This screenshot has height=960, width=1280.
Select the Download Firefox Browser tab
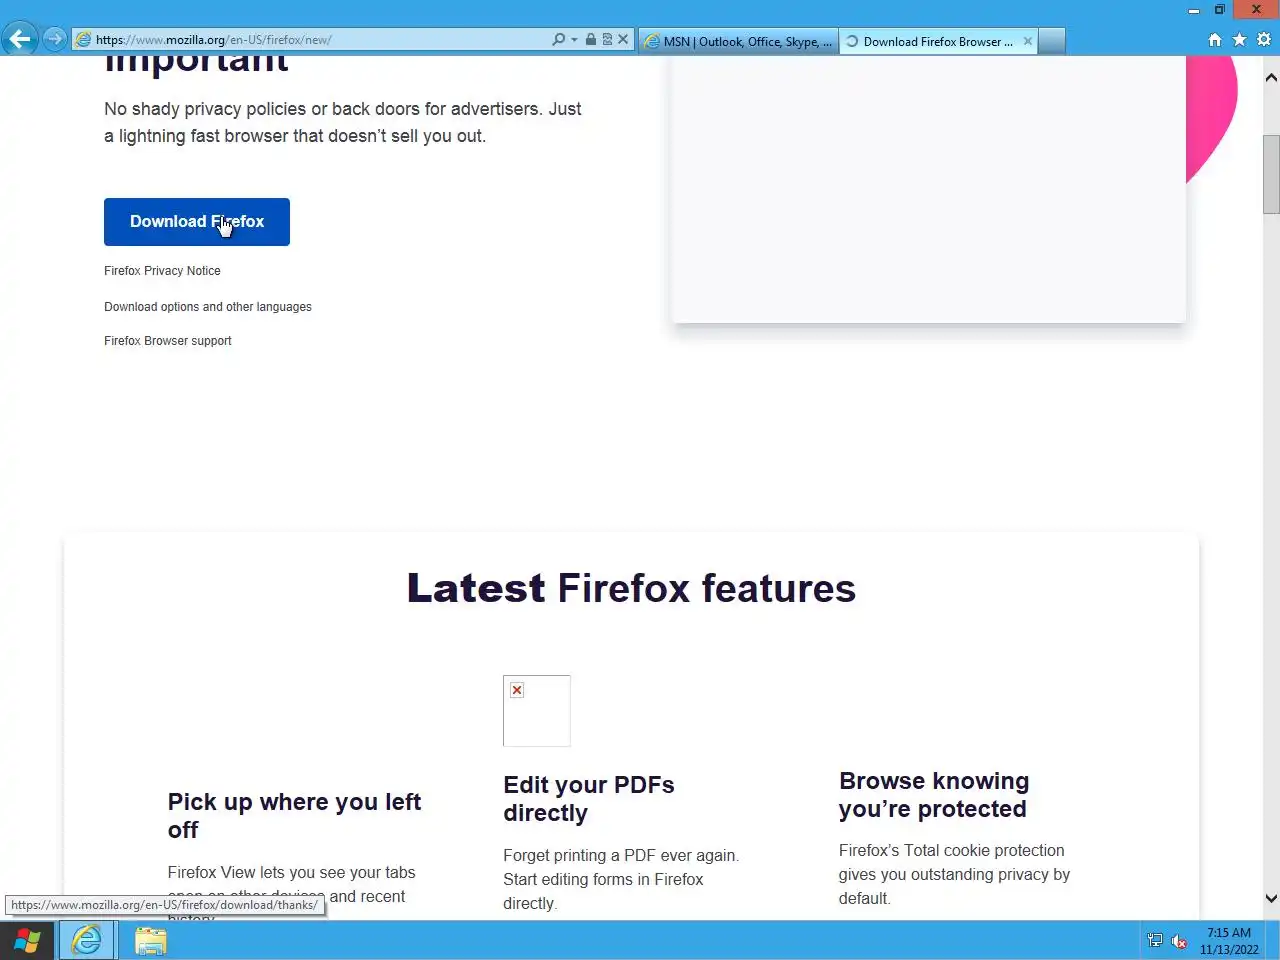click(x=937, y=41)
